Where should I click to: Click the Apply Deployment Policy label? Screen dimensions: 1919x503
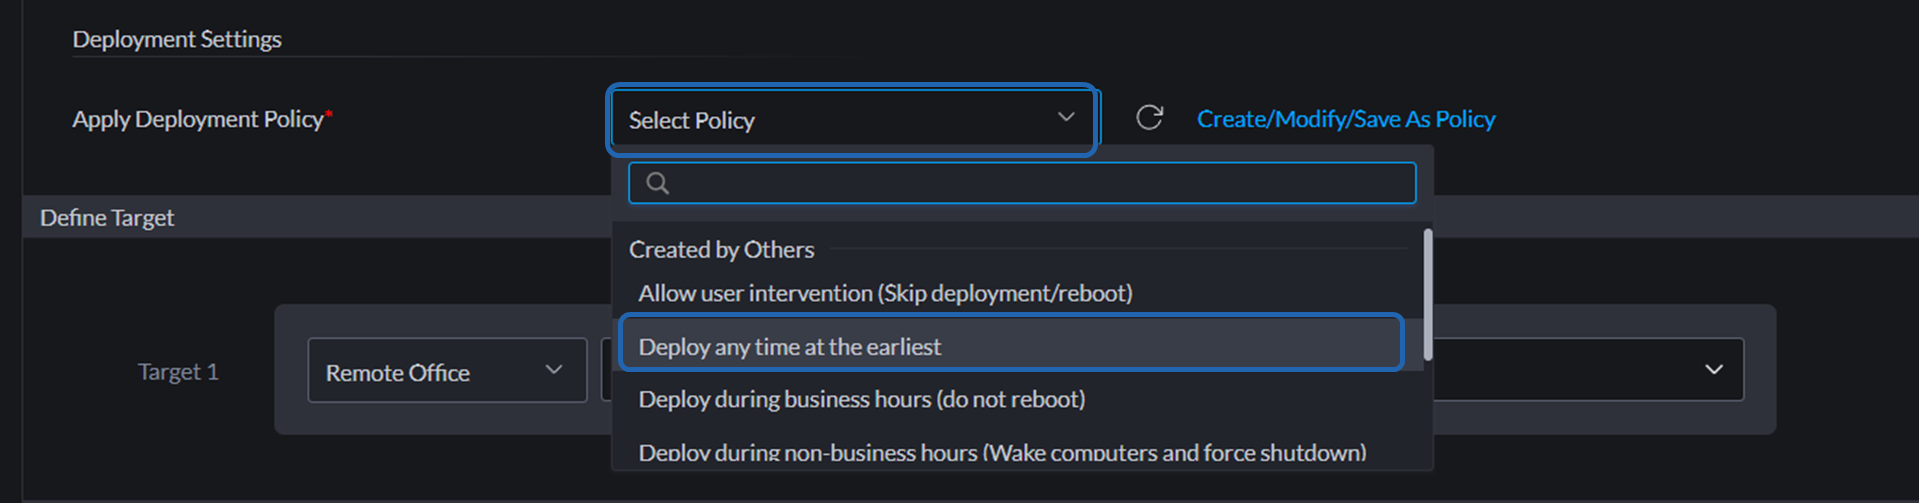point(201,119)
